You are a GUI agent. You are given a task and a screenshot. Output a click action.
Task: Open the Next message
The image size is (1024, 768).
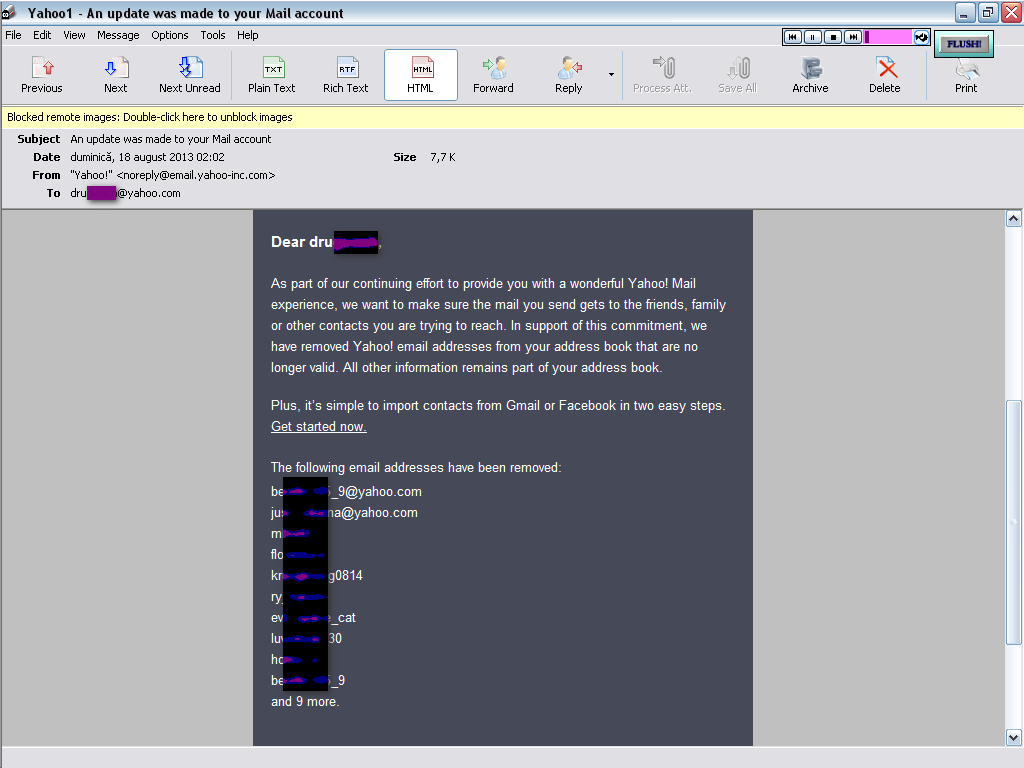pos(116,75)
